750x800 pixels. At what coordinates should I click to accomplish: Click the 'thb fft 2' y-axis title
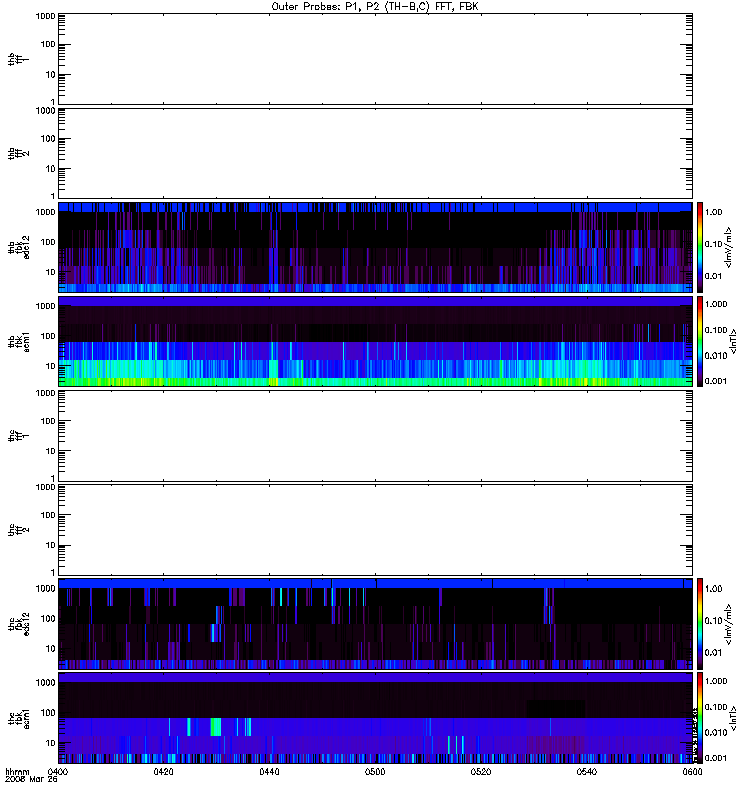tap(18, 153)
